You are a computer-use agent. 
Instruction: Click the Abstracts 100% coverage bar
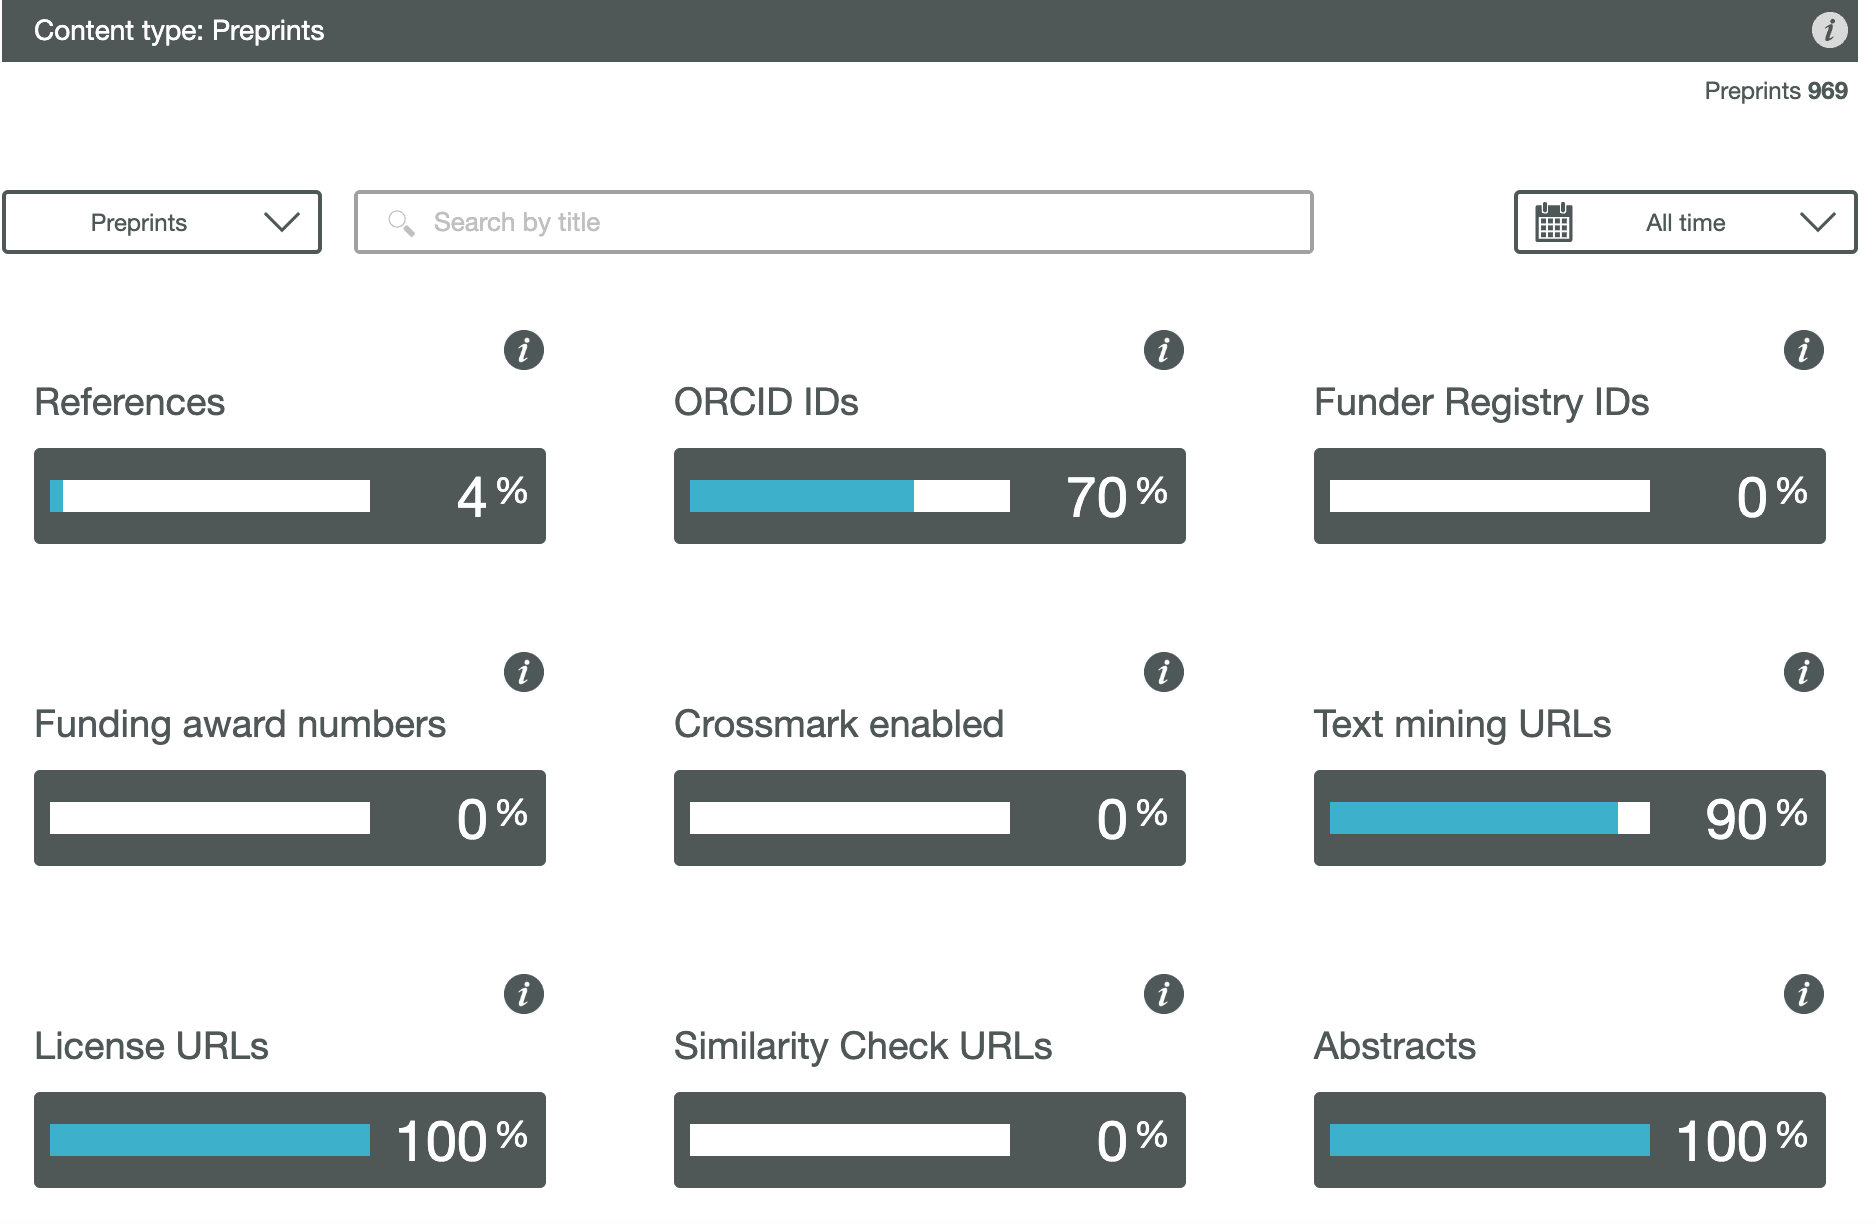coord(1490,1140)
